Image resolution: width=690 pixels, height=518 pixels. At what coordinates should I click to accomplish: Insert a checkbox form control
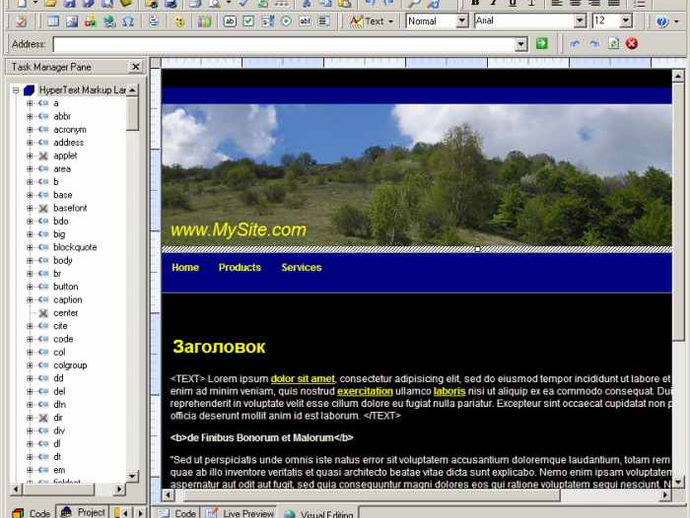click(249, 21)
